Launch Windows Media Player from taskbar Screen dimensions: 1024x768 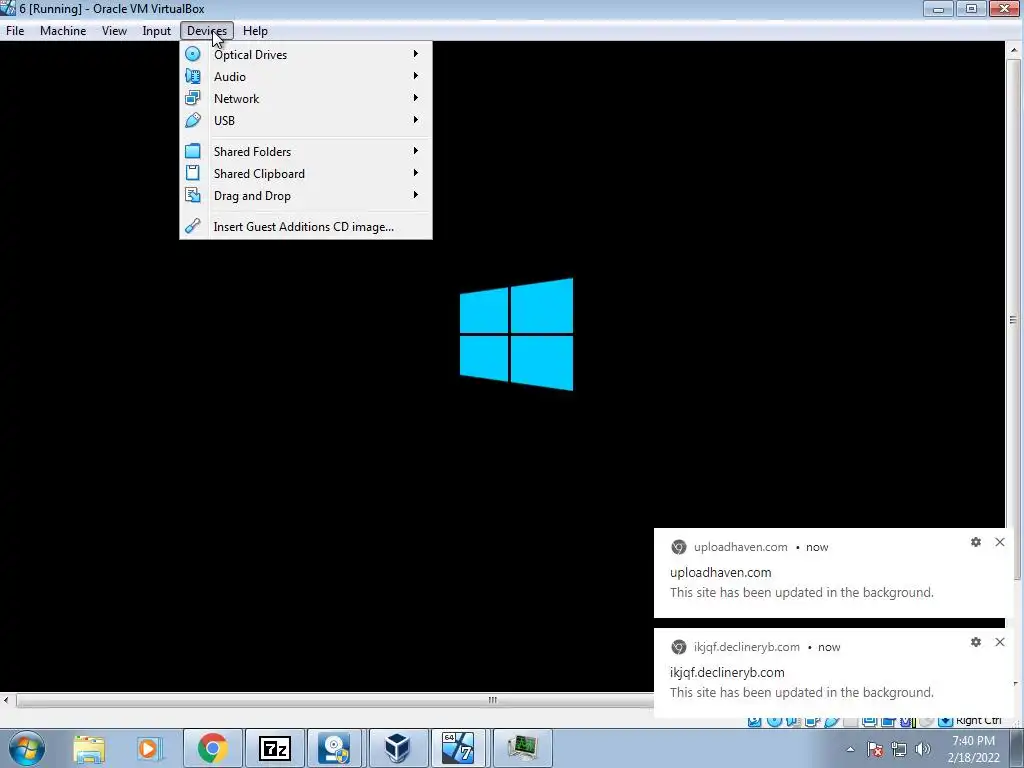point(150,748)
